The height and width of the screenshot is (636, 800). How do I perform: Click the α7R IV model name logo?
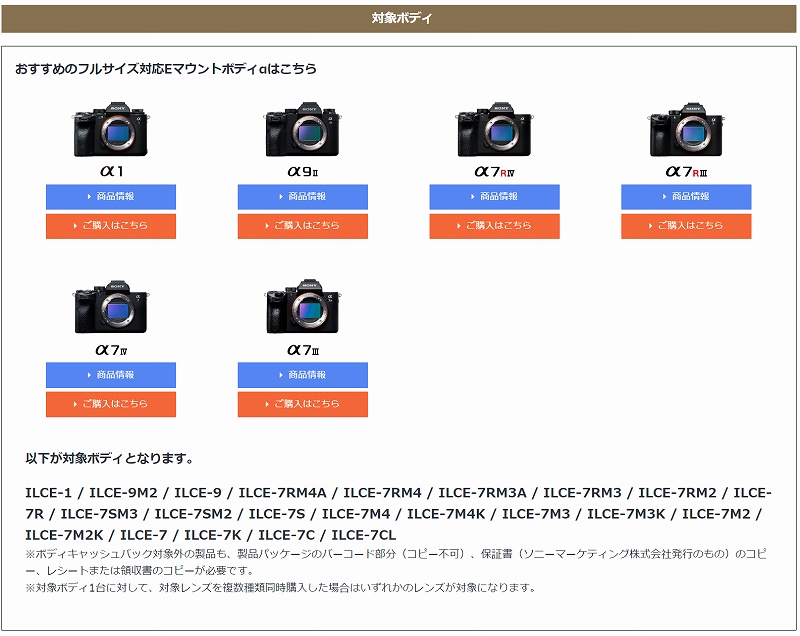(x=494, y=172)
